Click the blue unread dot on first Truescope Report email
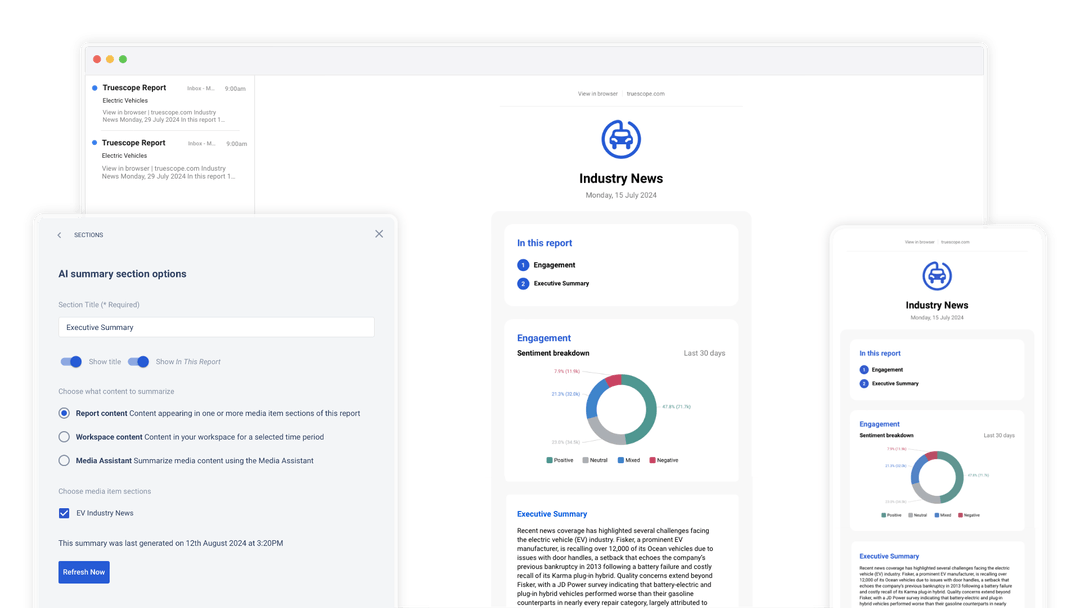This screenshot has height=608, width=1080. [95, 87]
